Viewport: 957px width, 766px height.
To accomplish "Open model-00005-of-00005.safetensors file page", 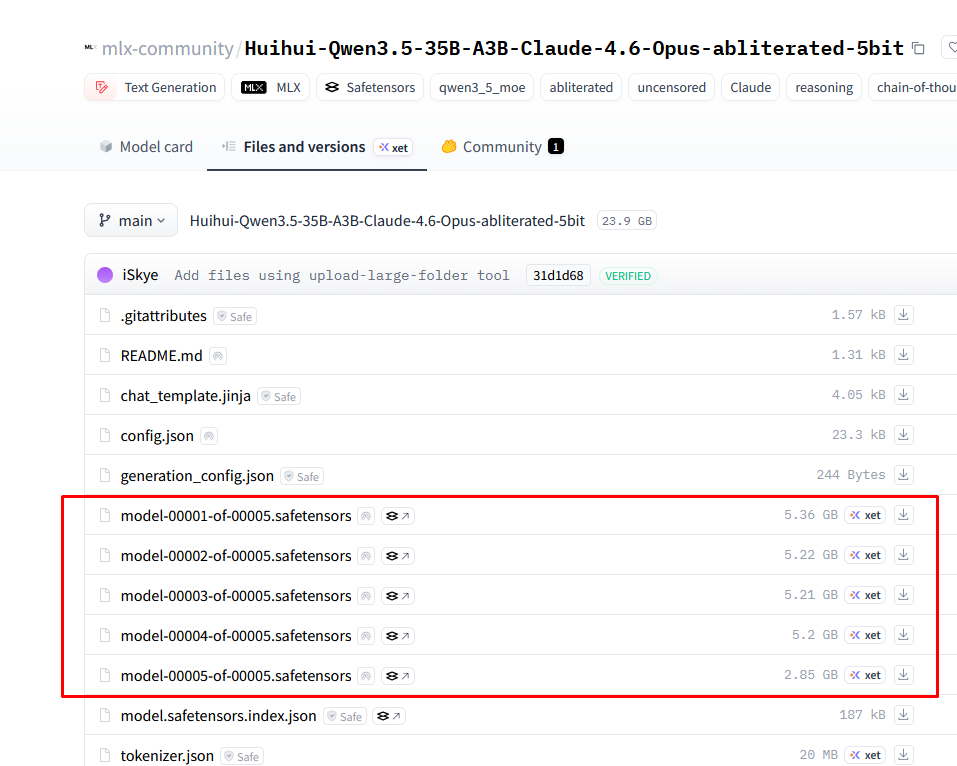I will pos(236,676).
